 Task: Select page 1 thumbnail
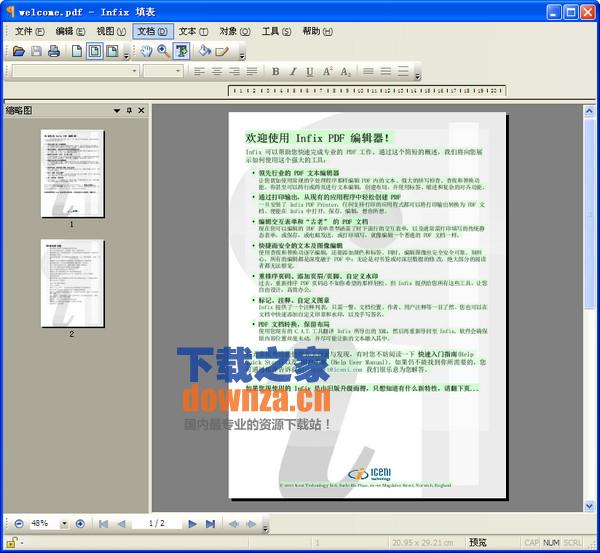(x=72, y=173)
